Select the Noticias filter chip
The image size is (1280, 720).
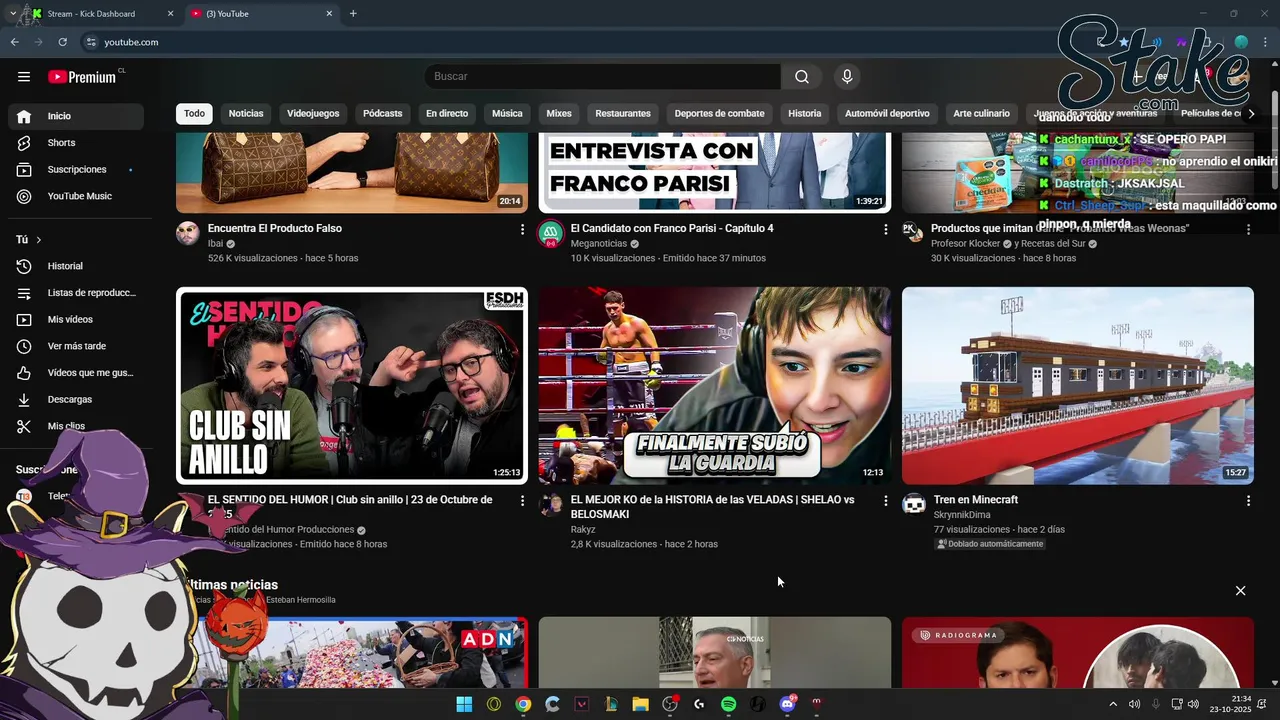tap(246, 113)
